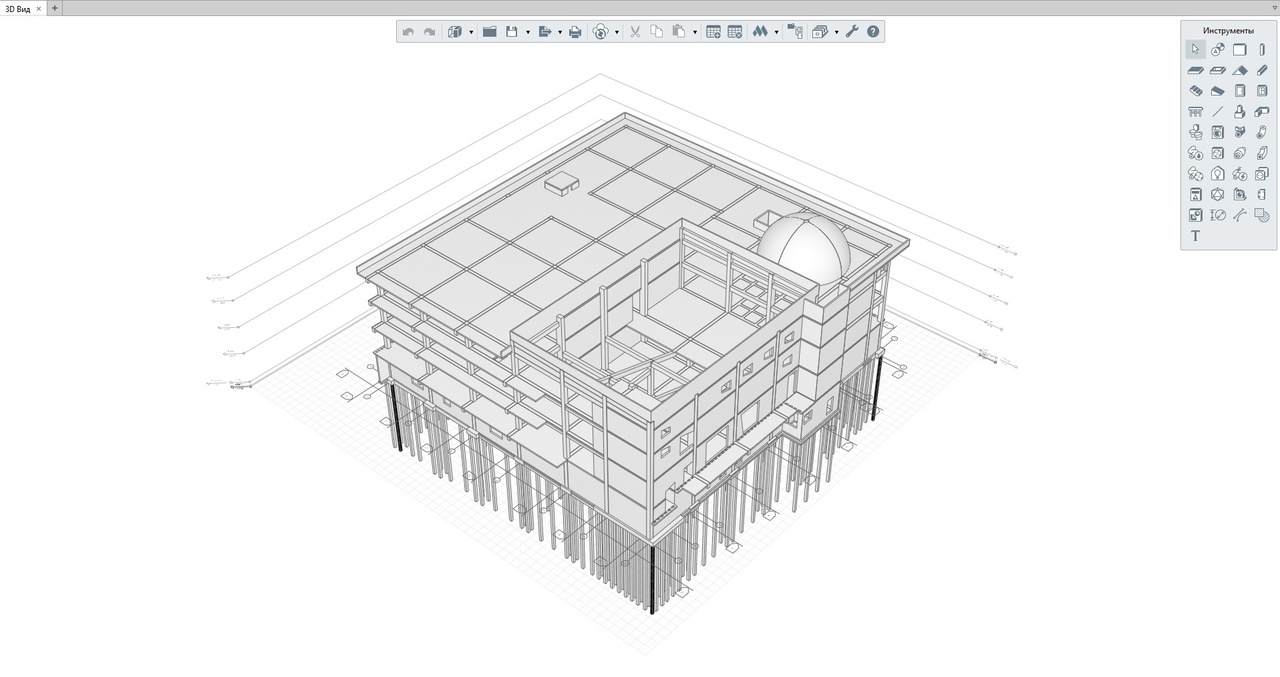The height and width of the screenshot is (677, 1280).
Task: Switch to the 3D Вид tab
Action: 18,8
